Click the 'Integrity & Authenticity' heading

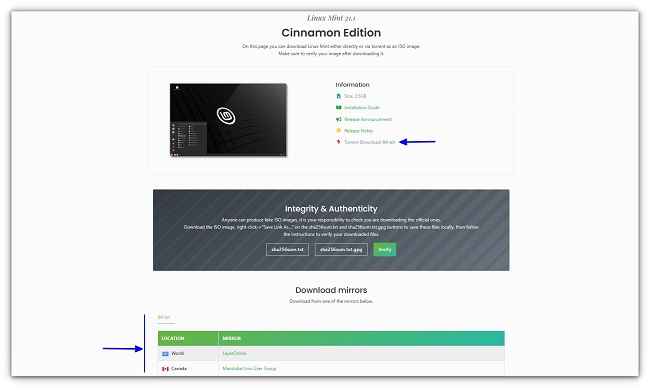coord(331,209)
